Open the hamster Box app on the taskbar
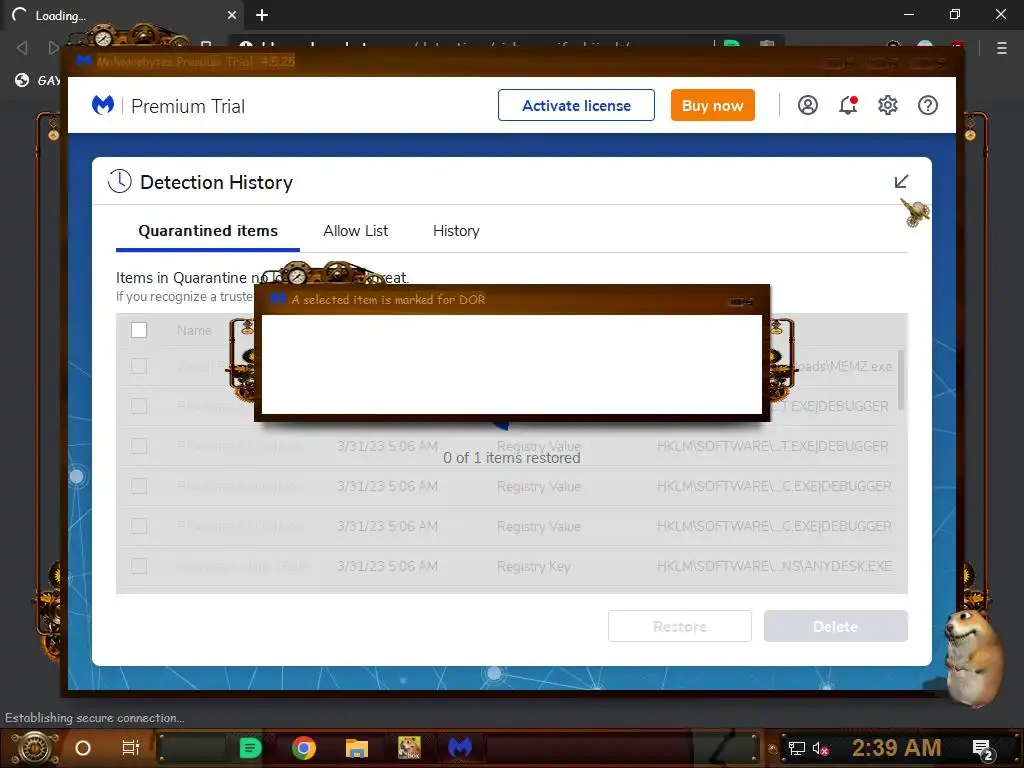This screenshot has height=768, width=1024. click(409, 748)
